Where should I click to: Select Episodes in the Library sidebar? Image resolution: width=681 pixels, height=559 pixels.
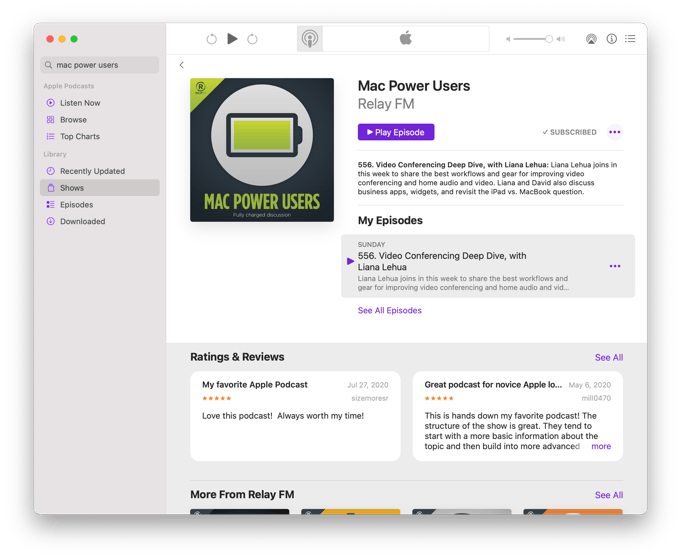tap(99, 205)
